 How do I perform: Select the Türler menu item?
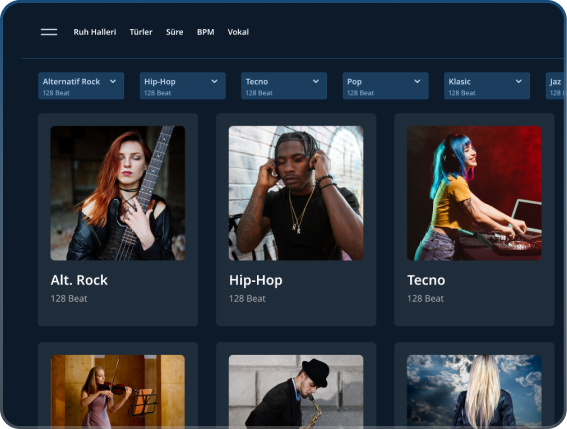pyautogui.click(x=141, y=32)
